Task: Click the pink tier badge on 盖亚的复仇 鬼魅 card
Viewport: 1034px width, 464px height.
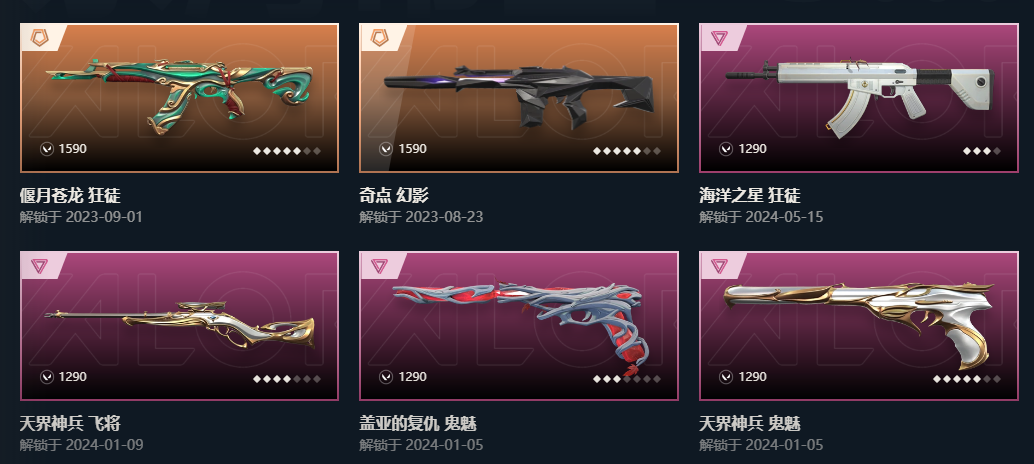Action: (x=380, y=266)
